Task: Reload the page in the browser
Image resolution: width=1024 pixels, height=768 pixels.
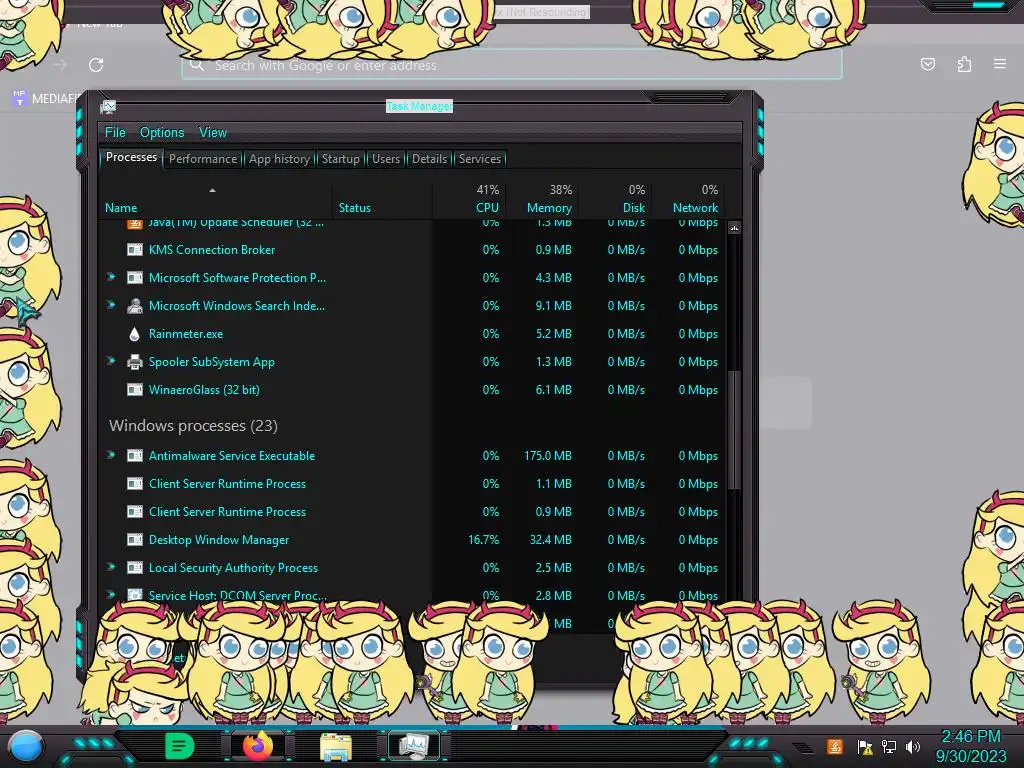Action: (96, 65)
